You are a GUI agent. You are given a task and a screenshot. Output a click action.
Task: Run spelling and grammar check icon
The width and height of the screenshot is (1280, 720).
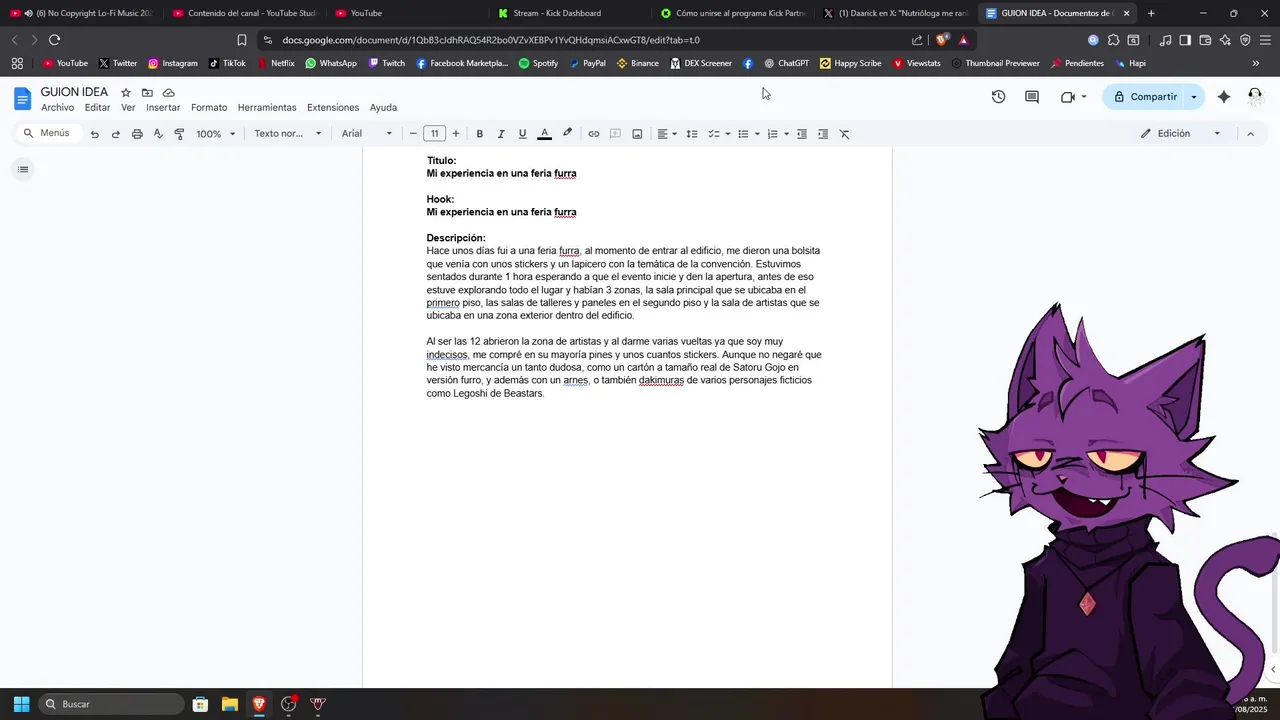(x=158, y=134)
